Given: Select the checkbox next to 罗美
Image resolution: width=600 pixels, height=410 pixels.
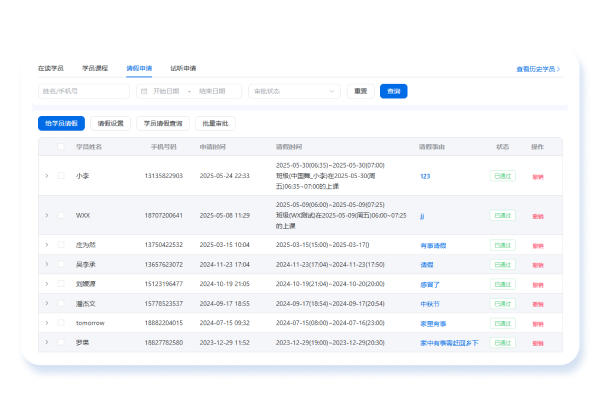Looking at the screenshot, I should click(x=61, y=342).
